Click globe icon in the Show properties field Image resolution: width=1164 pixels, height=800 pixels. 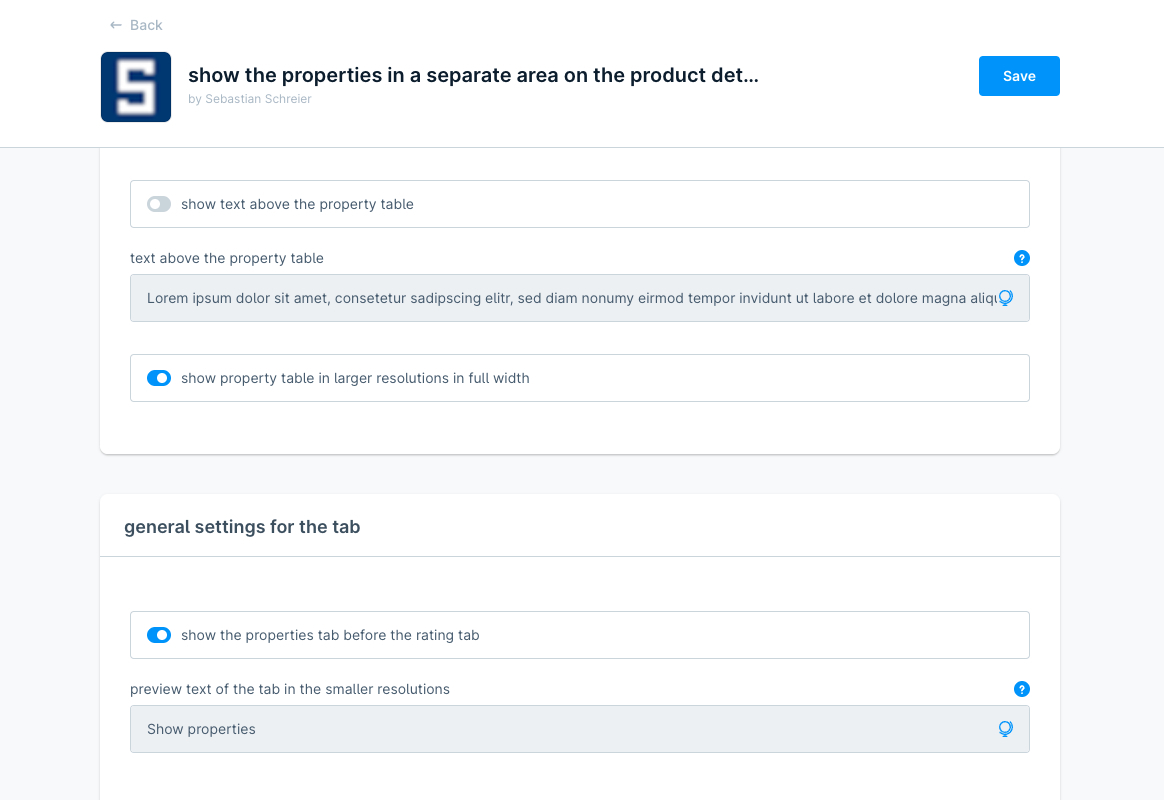click(x=1006, y=729)
